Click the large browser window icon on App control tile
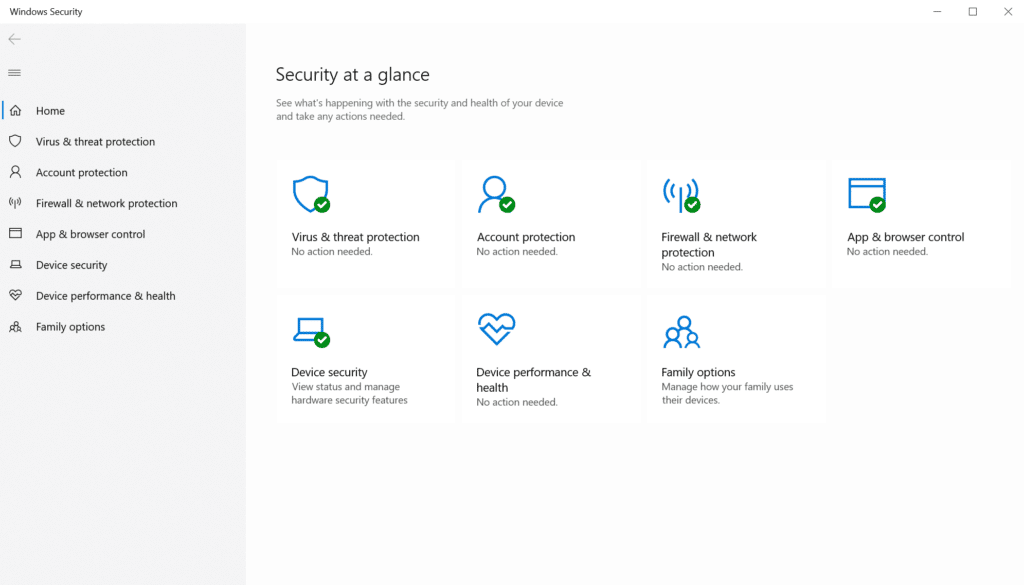This screenshot has width=1024, height=585. (x=867, y=195)
